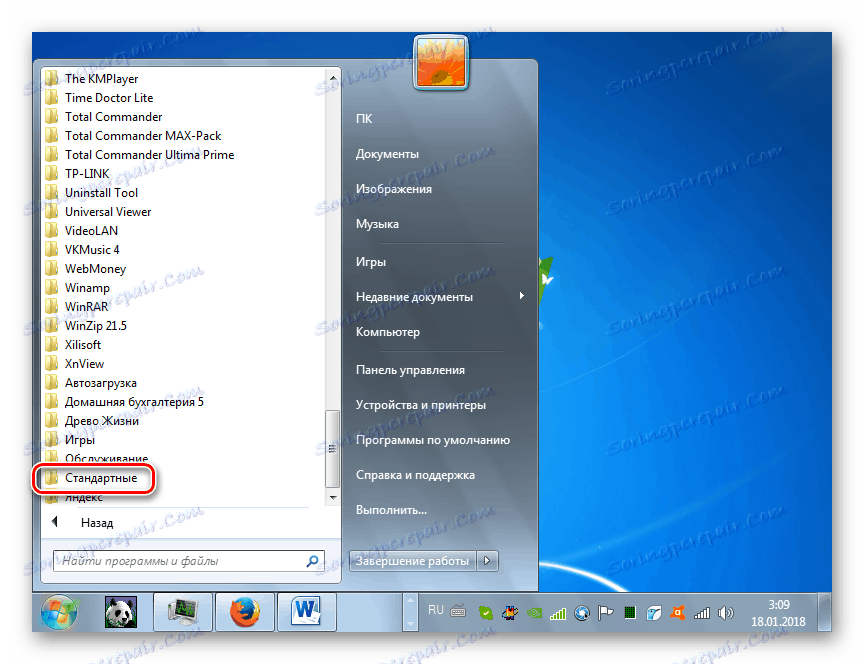Screen dimensions: 864x664
Task: Open Firefox from taskbar
Action: (245, 612)
